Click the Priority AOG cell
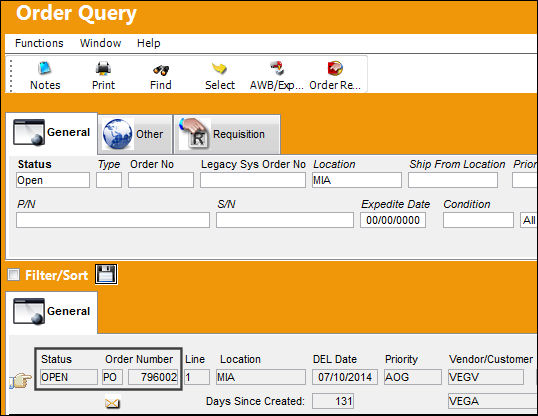Image resolution: width=538 pixels, height=416 pixels. 413,377
